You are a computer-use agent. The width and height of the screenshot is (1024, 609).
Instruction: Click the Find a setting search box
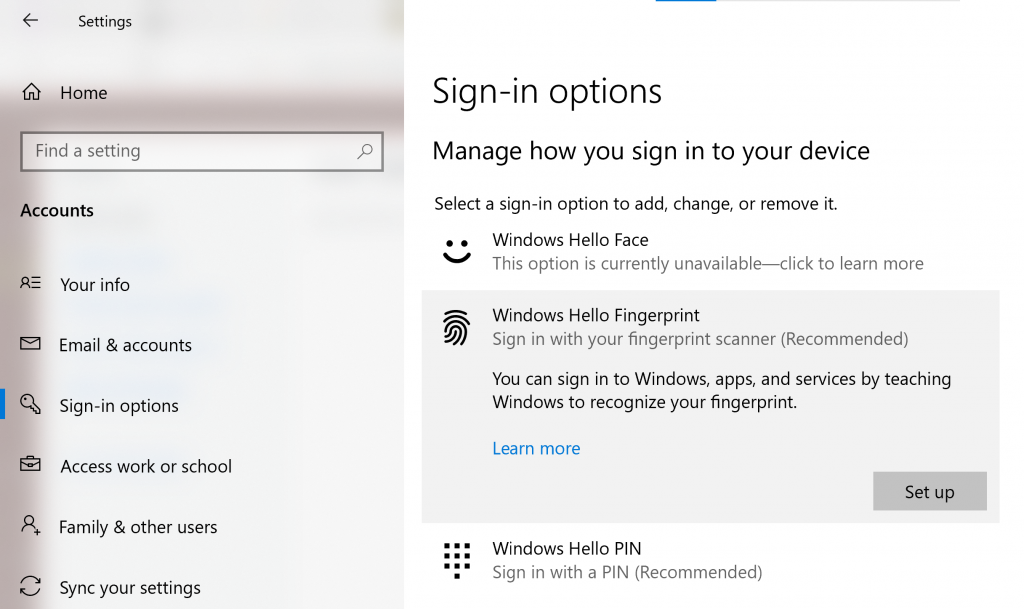tap(202, 151)
